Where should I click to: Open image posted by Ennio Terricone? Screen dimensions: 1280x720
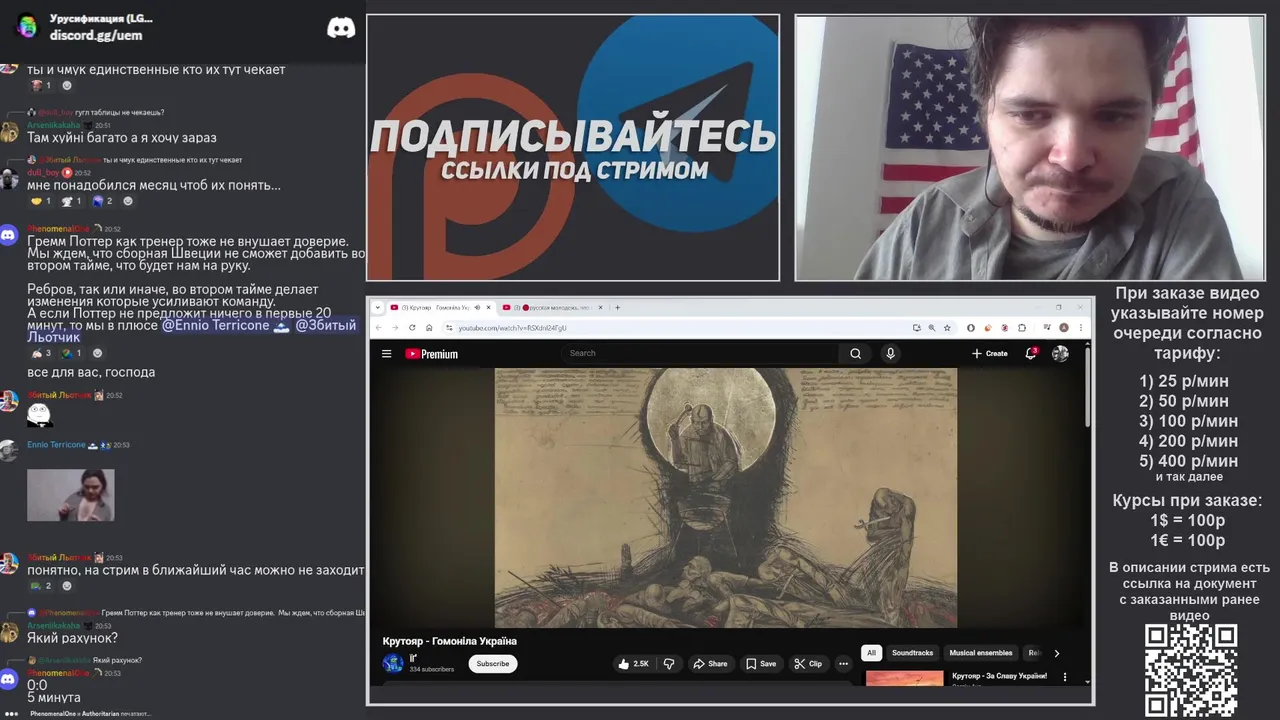click(x=71, y=495)
